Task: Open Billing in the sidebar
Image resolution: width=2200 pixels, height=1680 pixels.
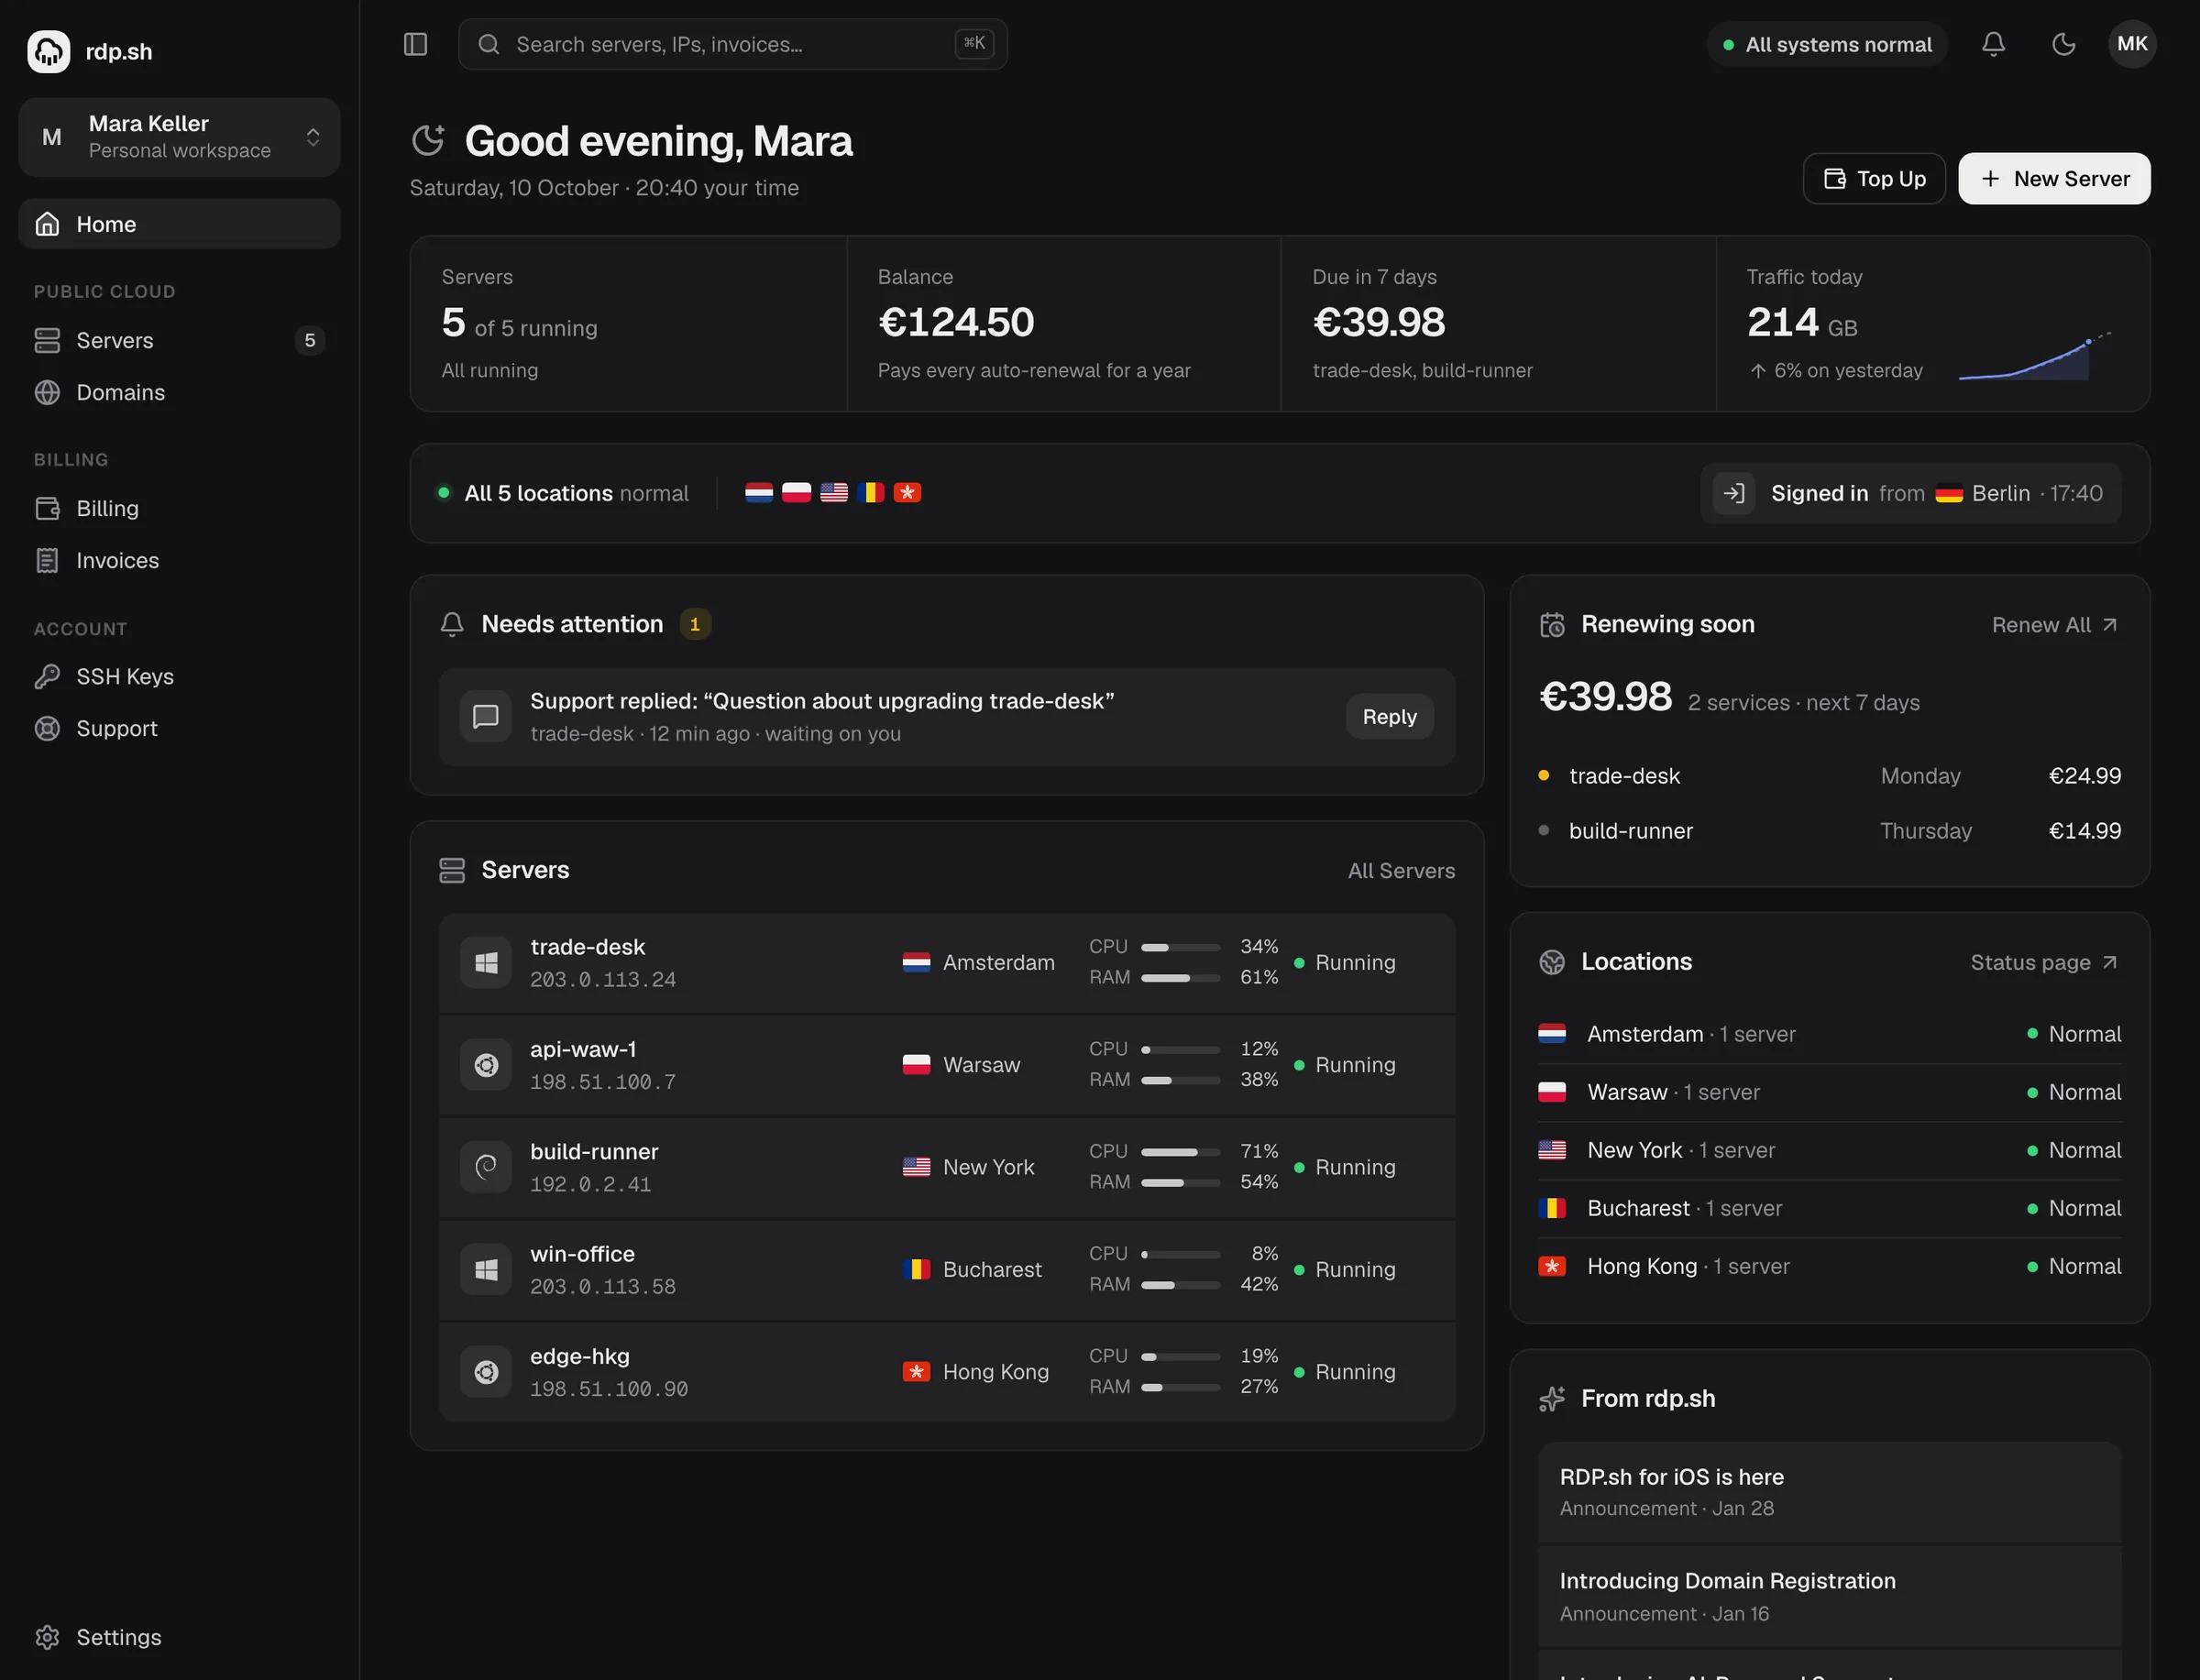Action: click(x=179, y=508)
